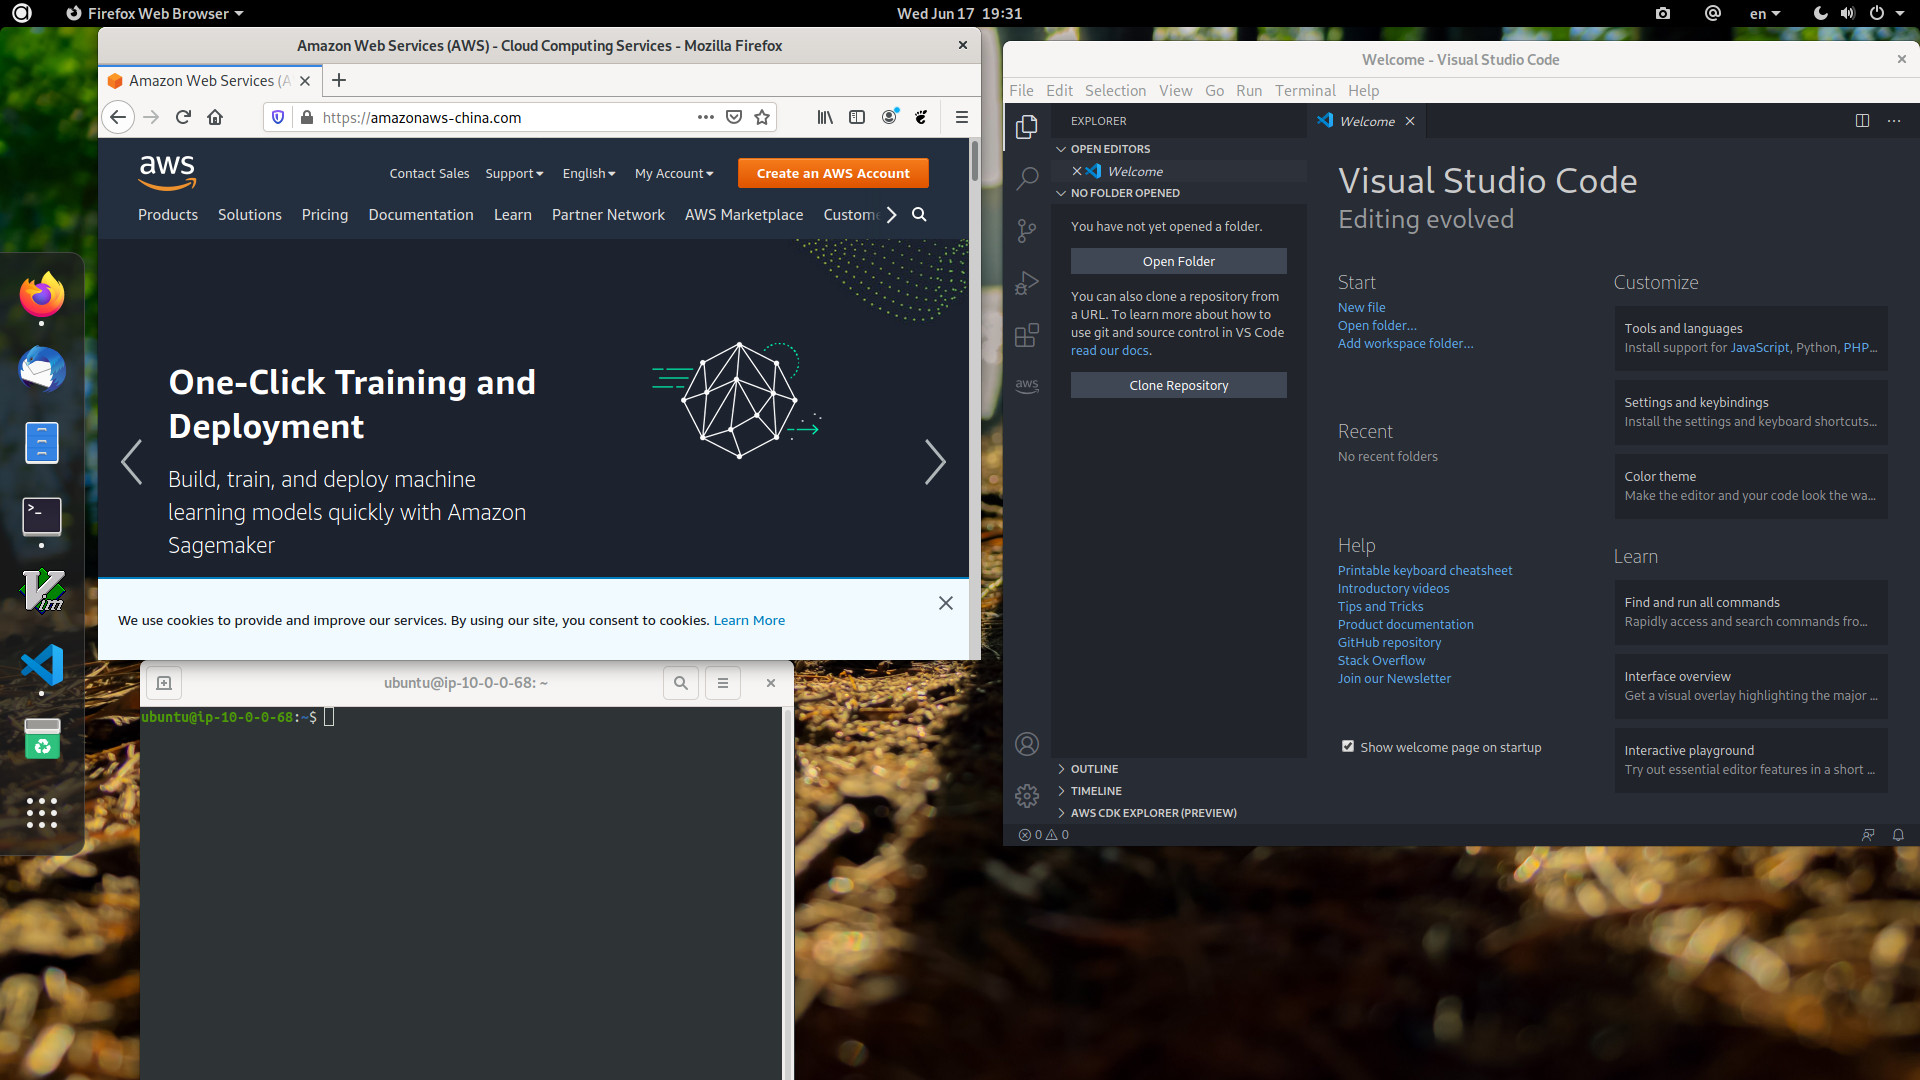
Task: Open the AWS toolkit sidebar icon
Action: (x=1027, y=385)
